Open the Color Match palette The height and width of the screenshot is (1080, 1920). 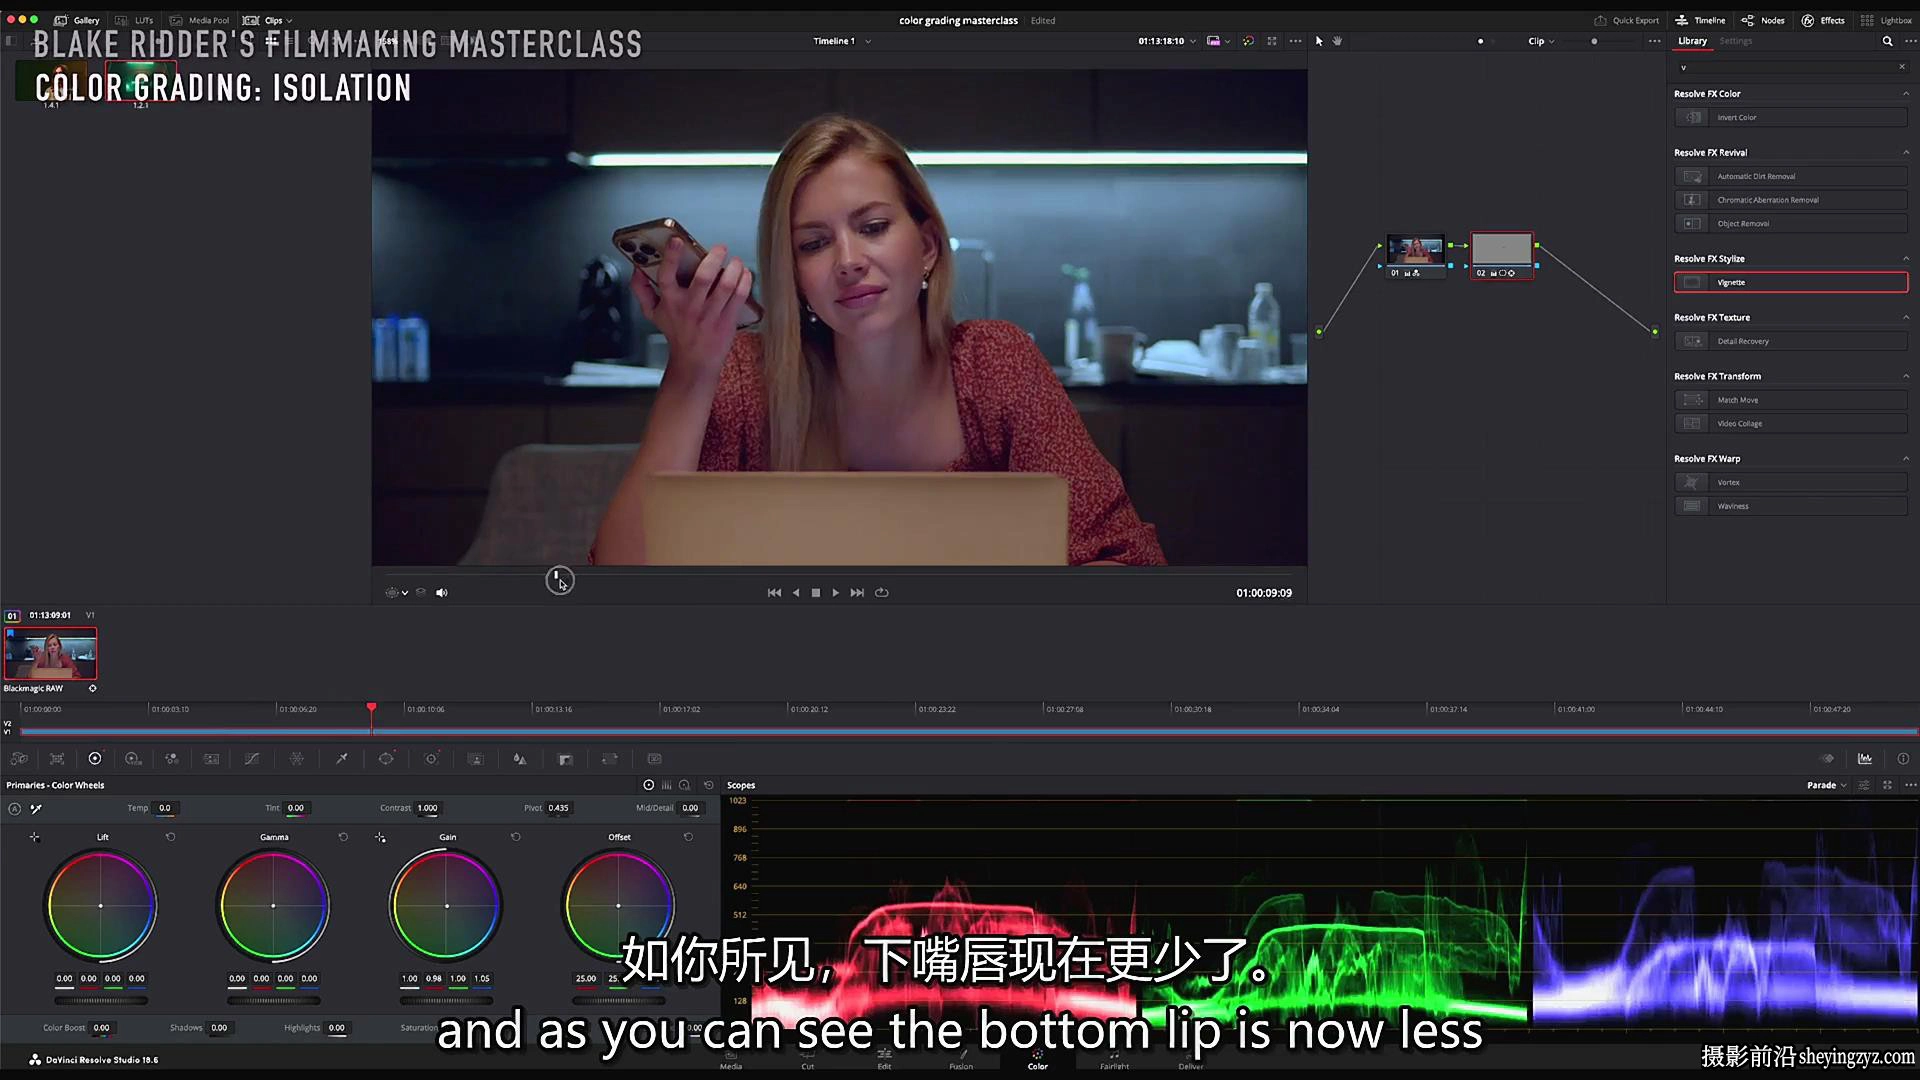57,759
